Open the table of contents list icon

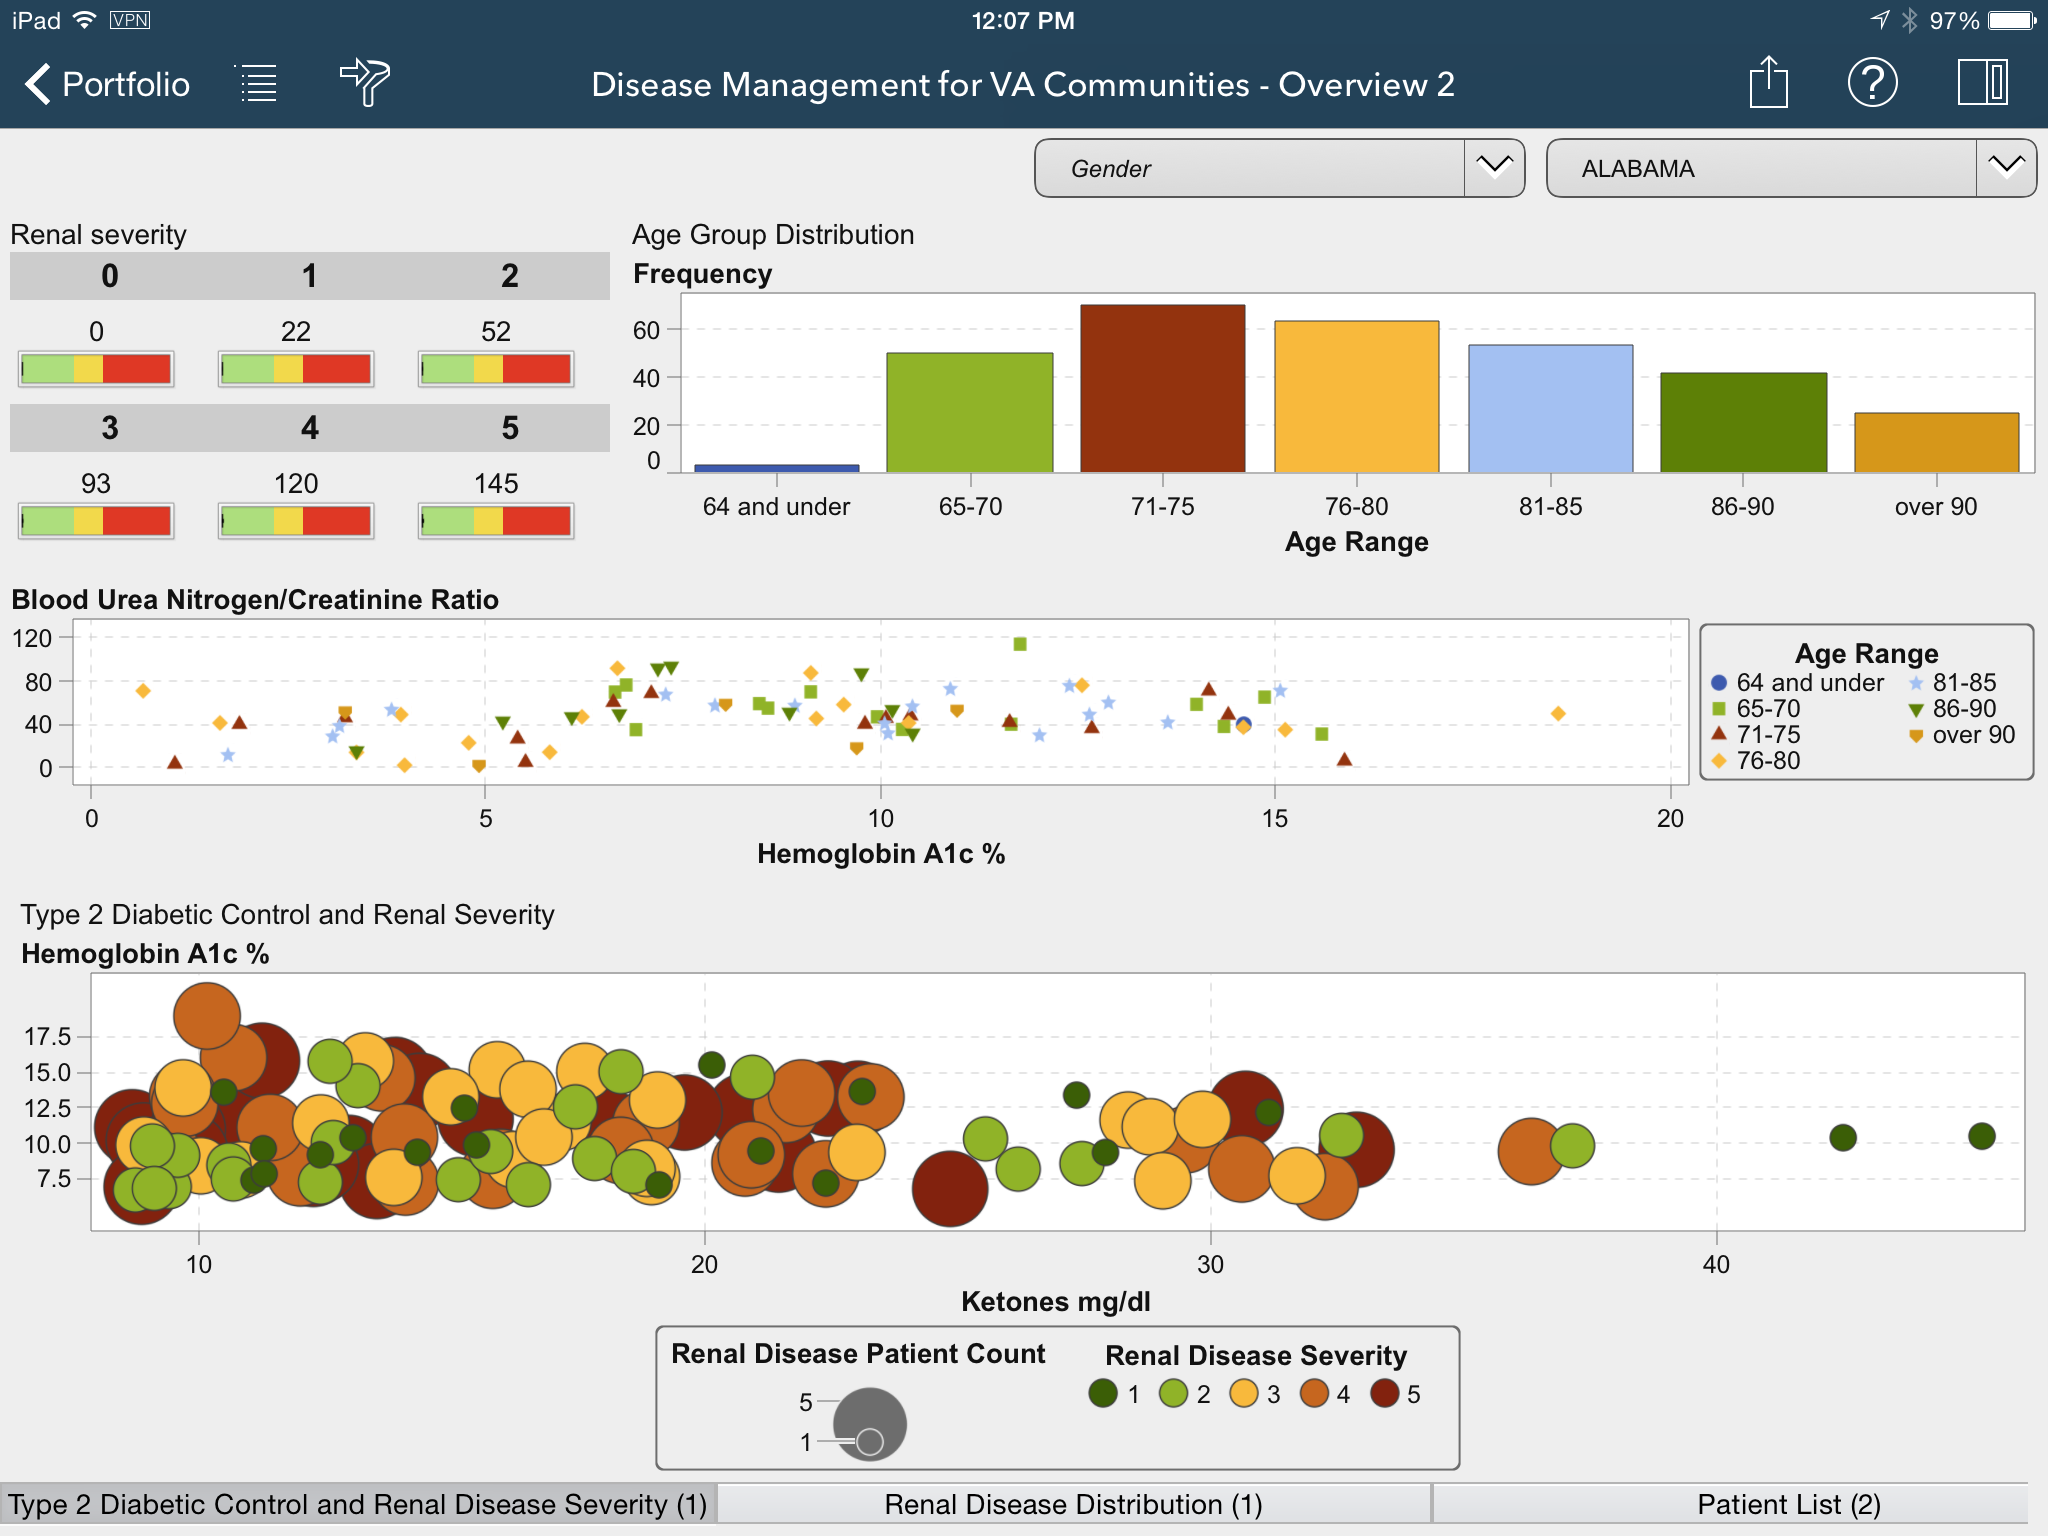tap(259, 84)
